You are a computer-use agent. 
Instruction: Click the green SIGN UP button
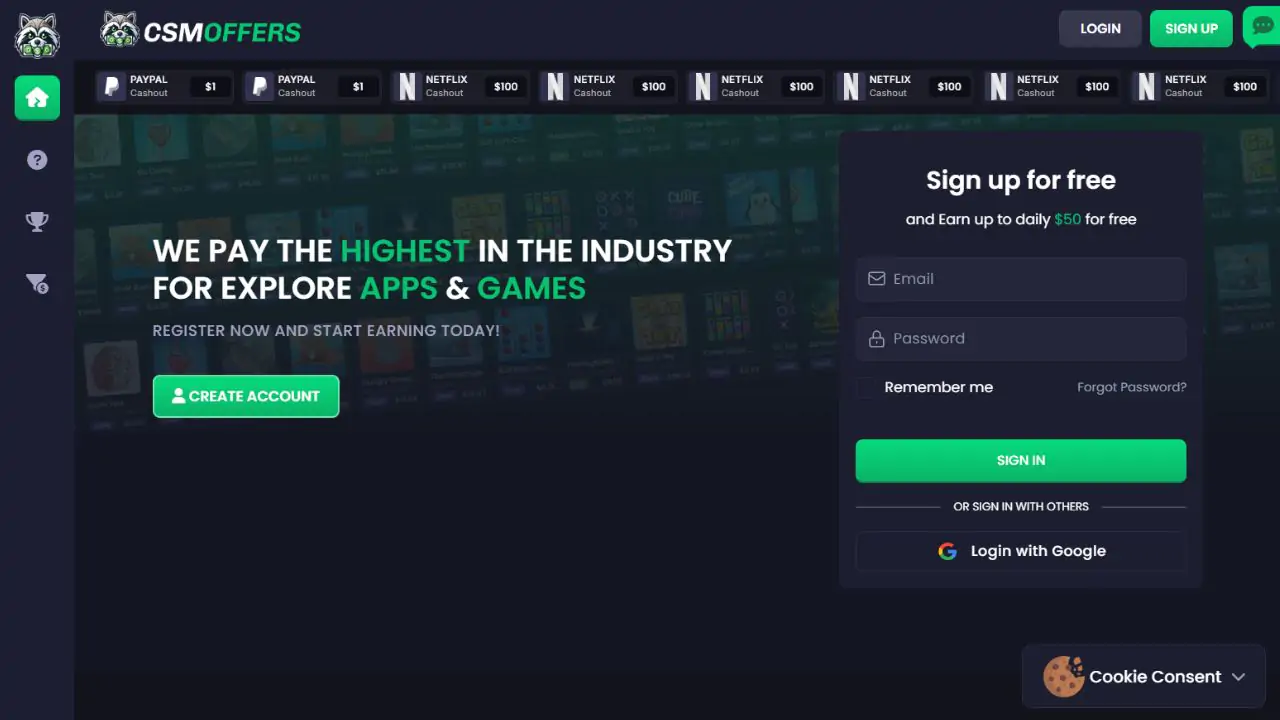pos(1191,29)
